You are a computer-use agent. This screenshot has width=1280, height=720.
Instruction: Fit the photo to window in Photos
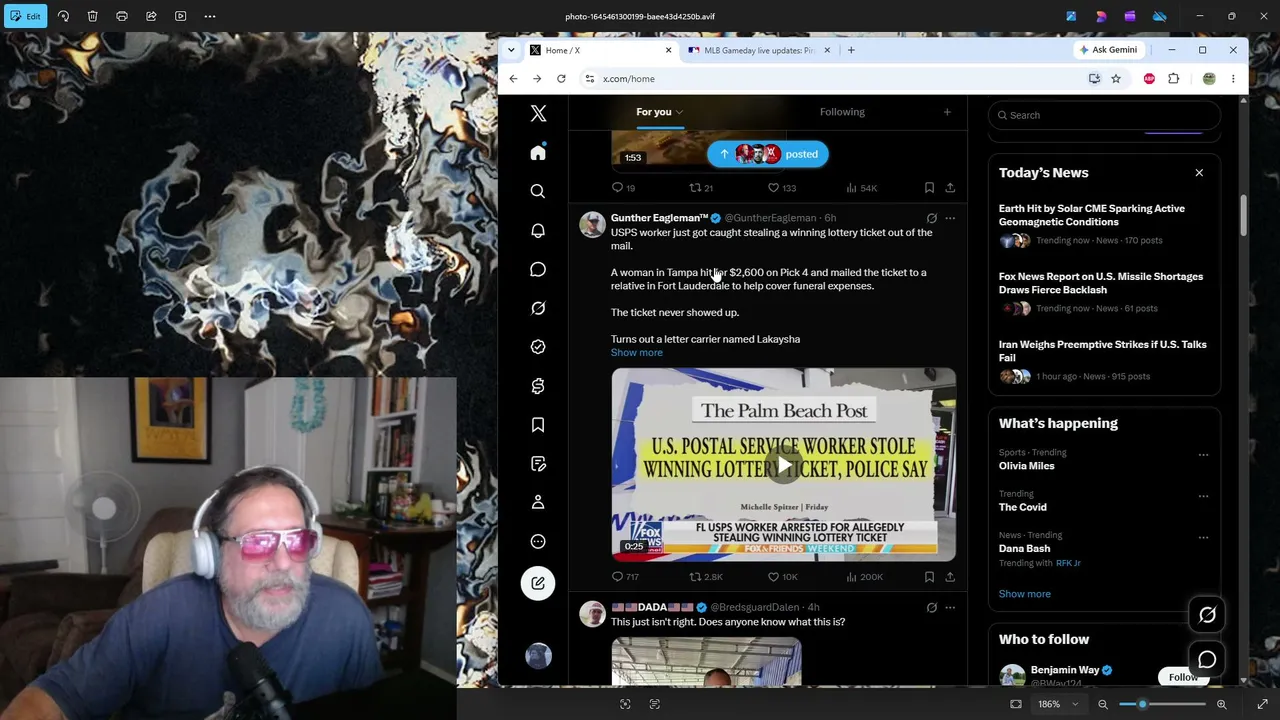[1016, 704]
